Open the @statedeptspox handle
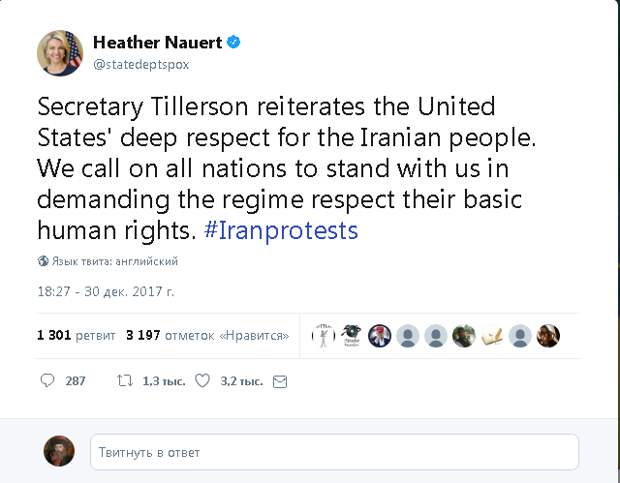This screenshot has width=620, height=483. (x=141, y=64)
